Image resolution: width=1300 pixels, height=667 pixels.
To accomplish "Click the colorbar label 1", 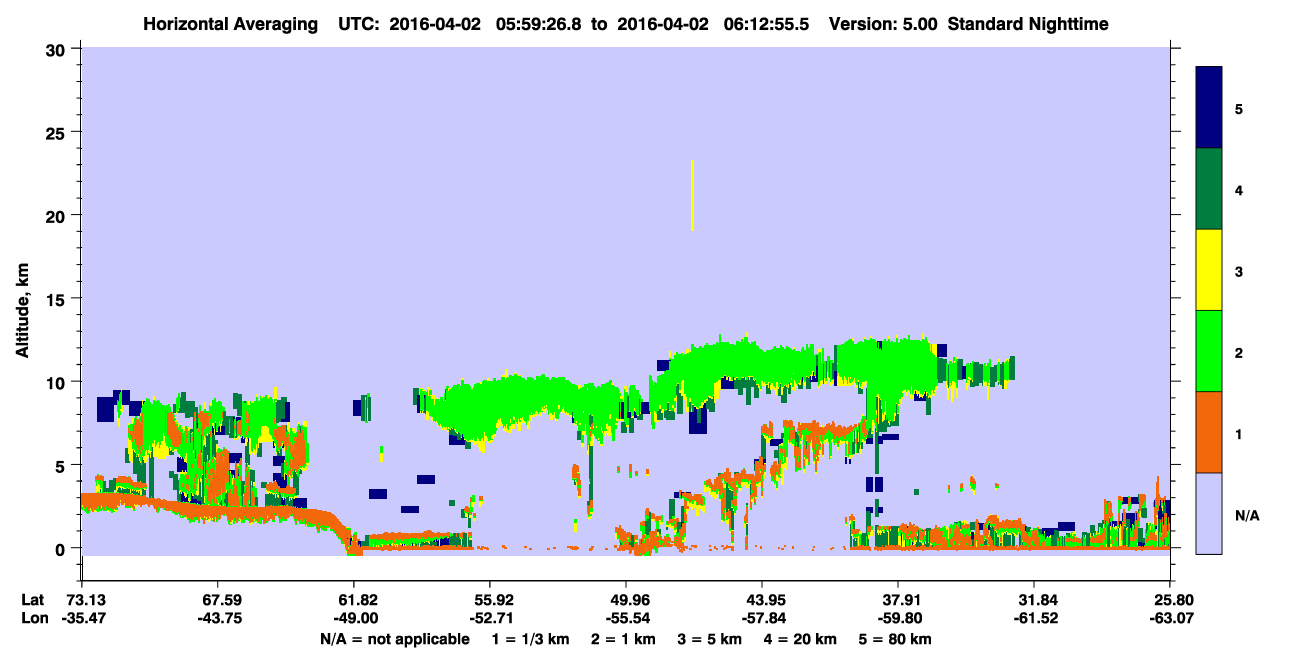I will click(1239, 434).
